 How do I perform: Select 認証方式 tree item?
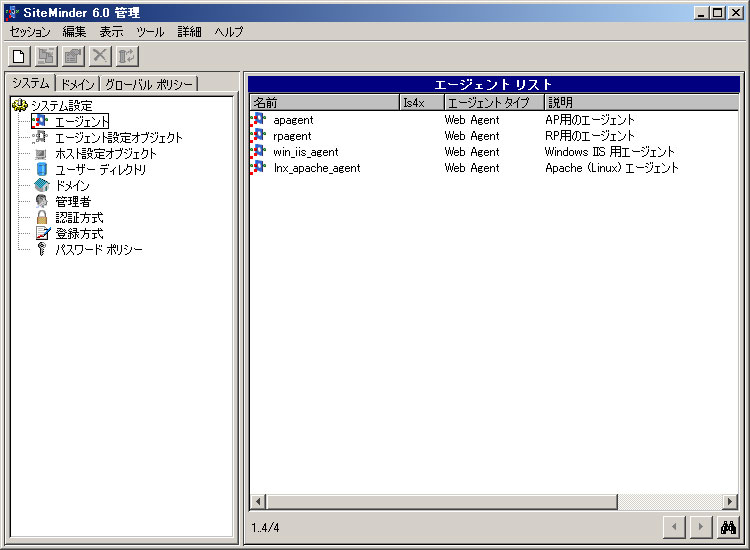79,218
